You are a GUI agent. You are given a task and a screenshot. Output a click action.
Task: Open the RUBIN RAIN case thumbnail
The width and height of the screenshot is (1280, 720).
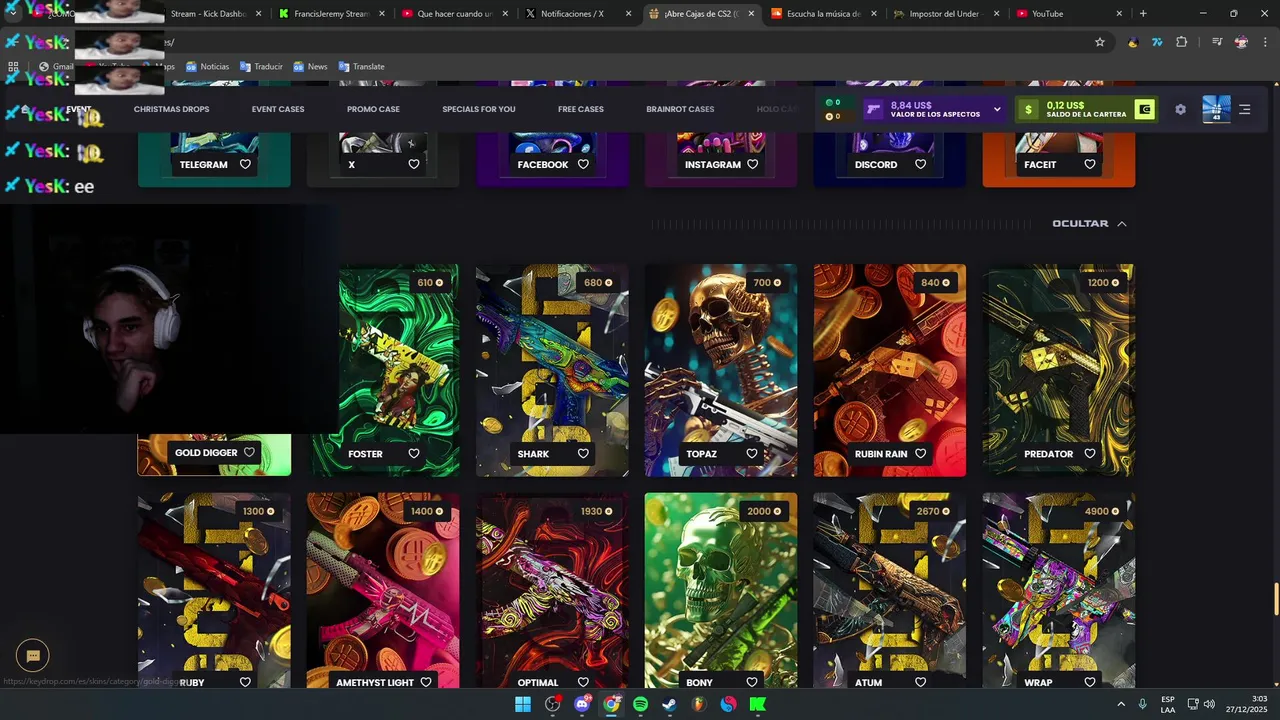click(890, 370)
